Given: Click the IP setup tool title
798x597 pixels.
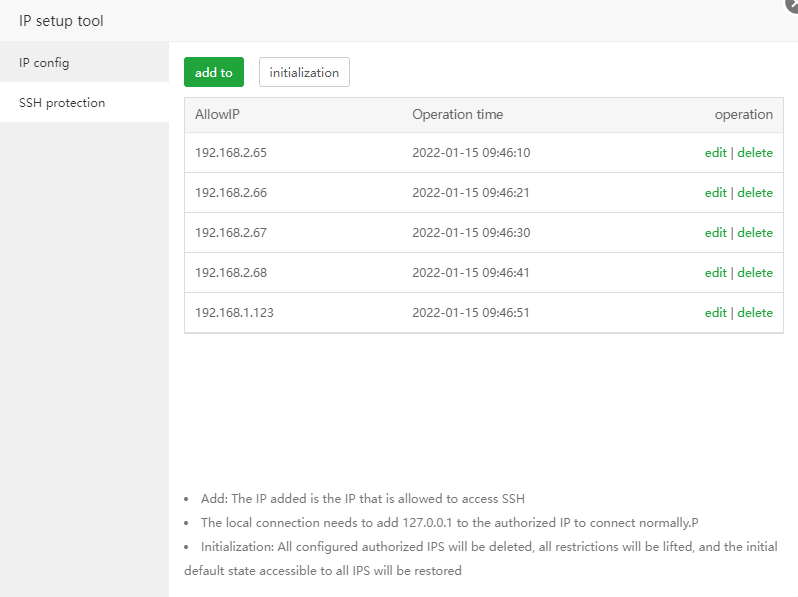Looking at the screenshot, I should 61,21.
